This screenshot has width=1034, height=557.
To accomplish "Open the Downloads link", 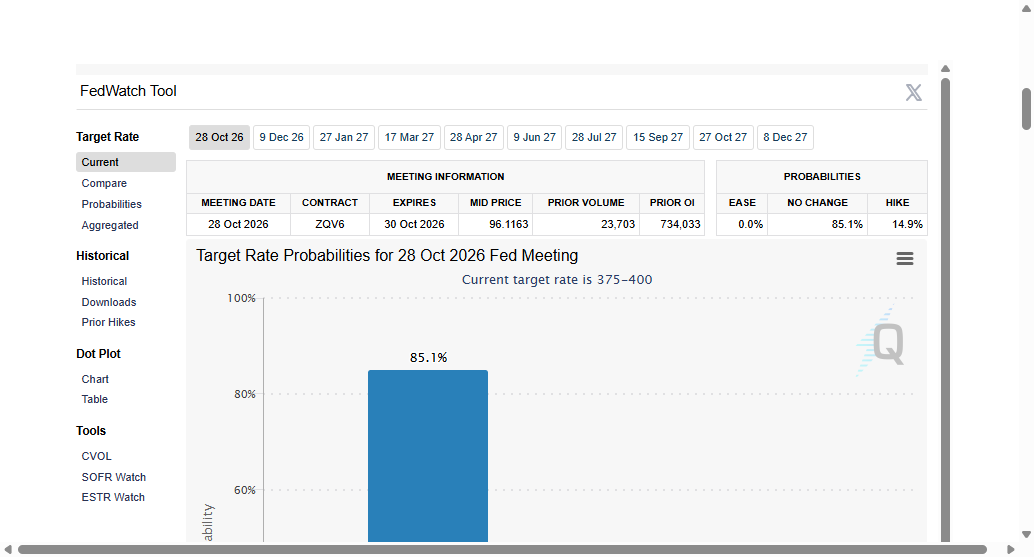I will (x=109, y=302).
